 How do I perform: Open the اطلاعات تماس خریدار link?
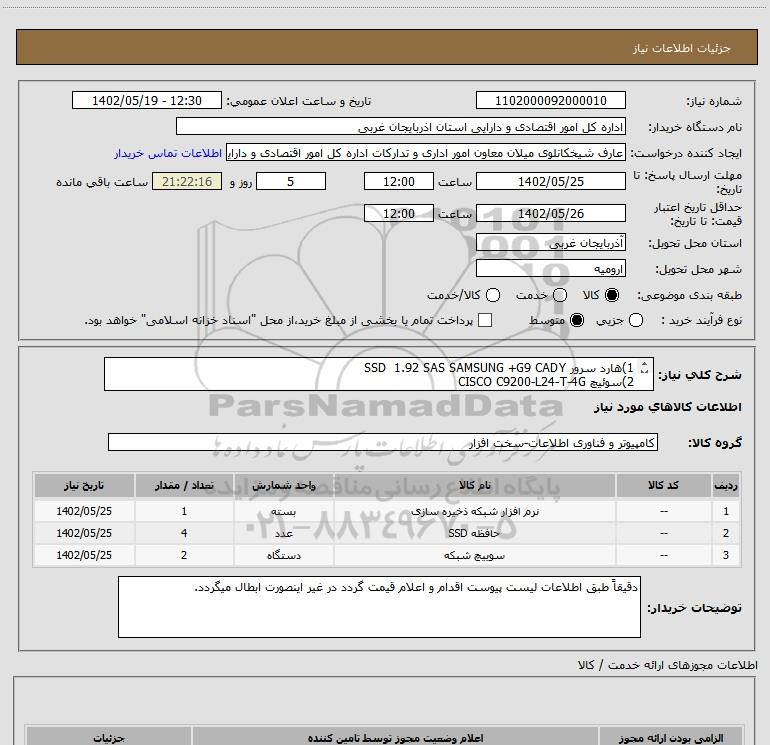pos(168,153)
